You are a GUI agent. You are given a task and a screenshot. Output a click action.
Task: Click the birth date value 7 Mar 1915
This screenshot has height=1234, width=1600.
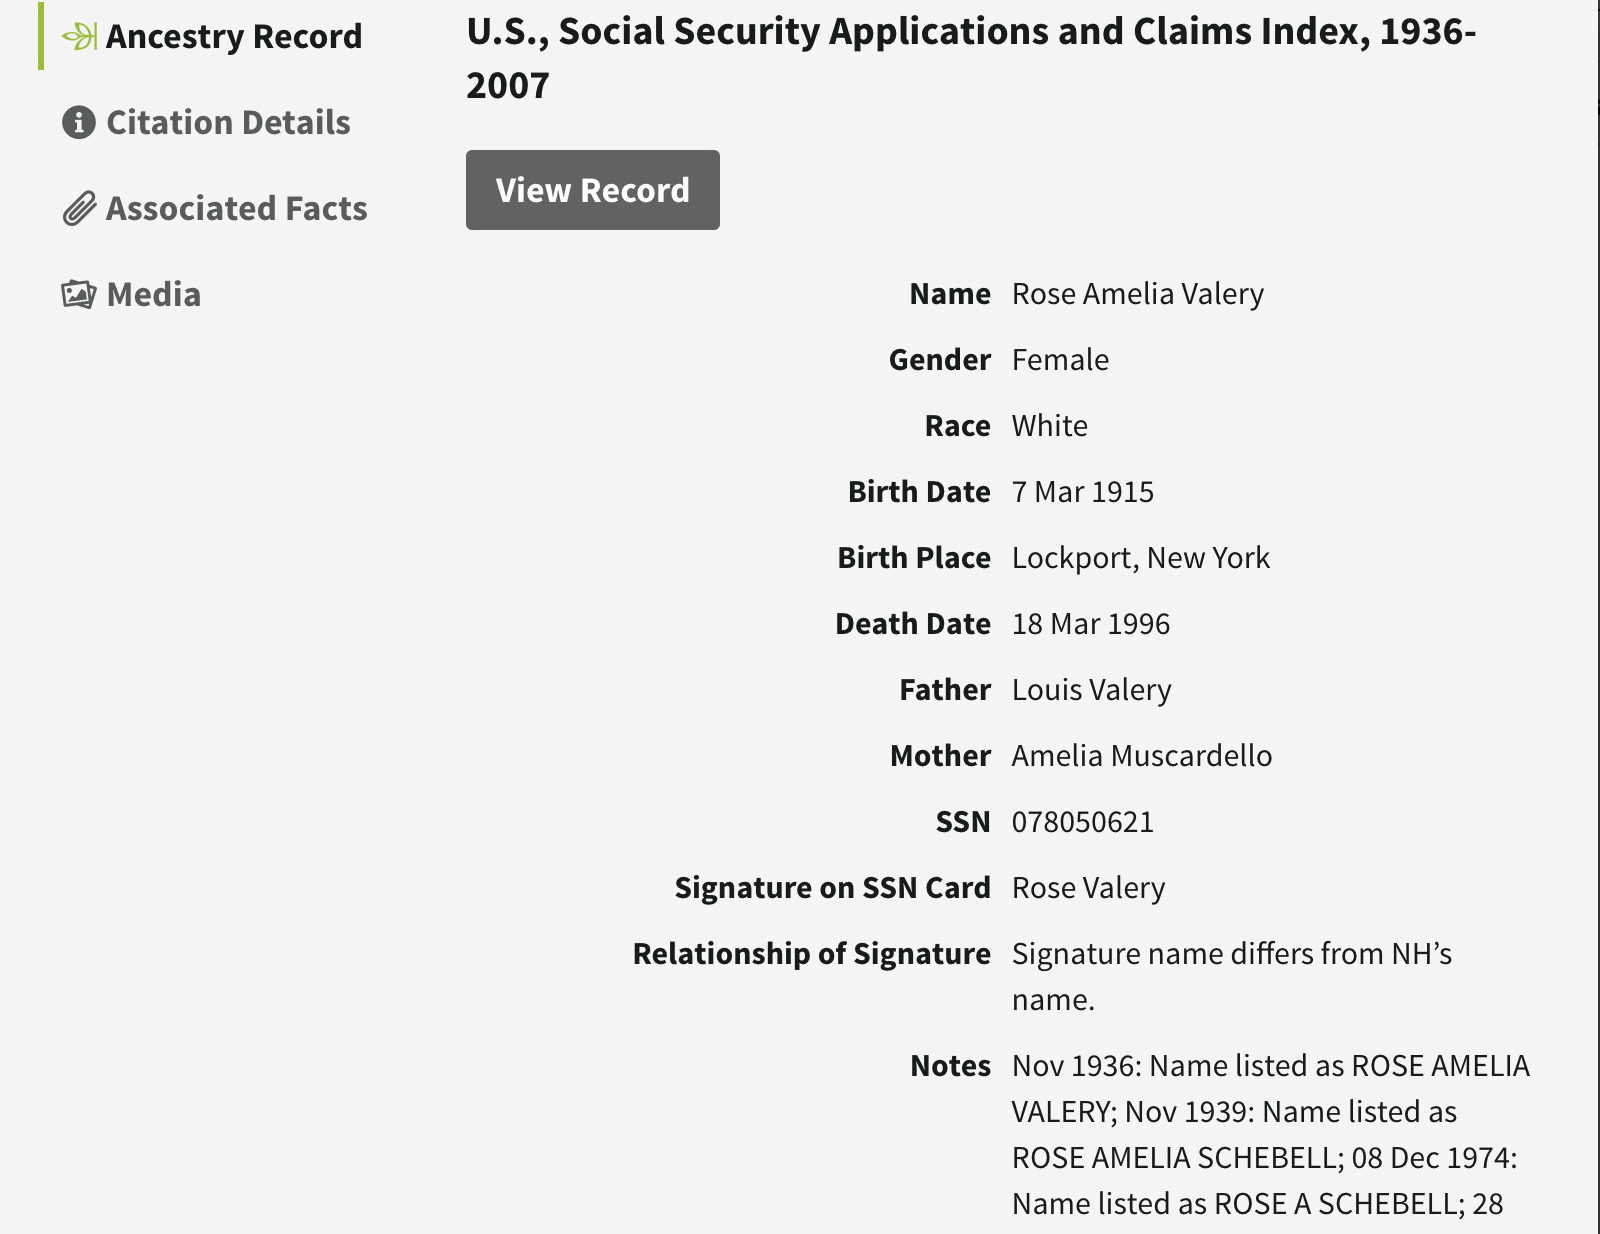click(x=1082, y=492)
